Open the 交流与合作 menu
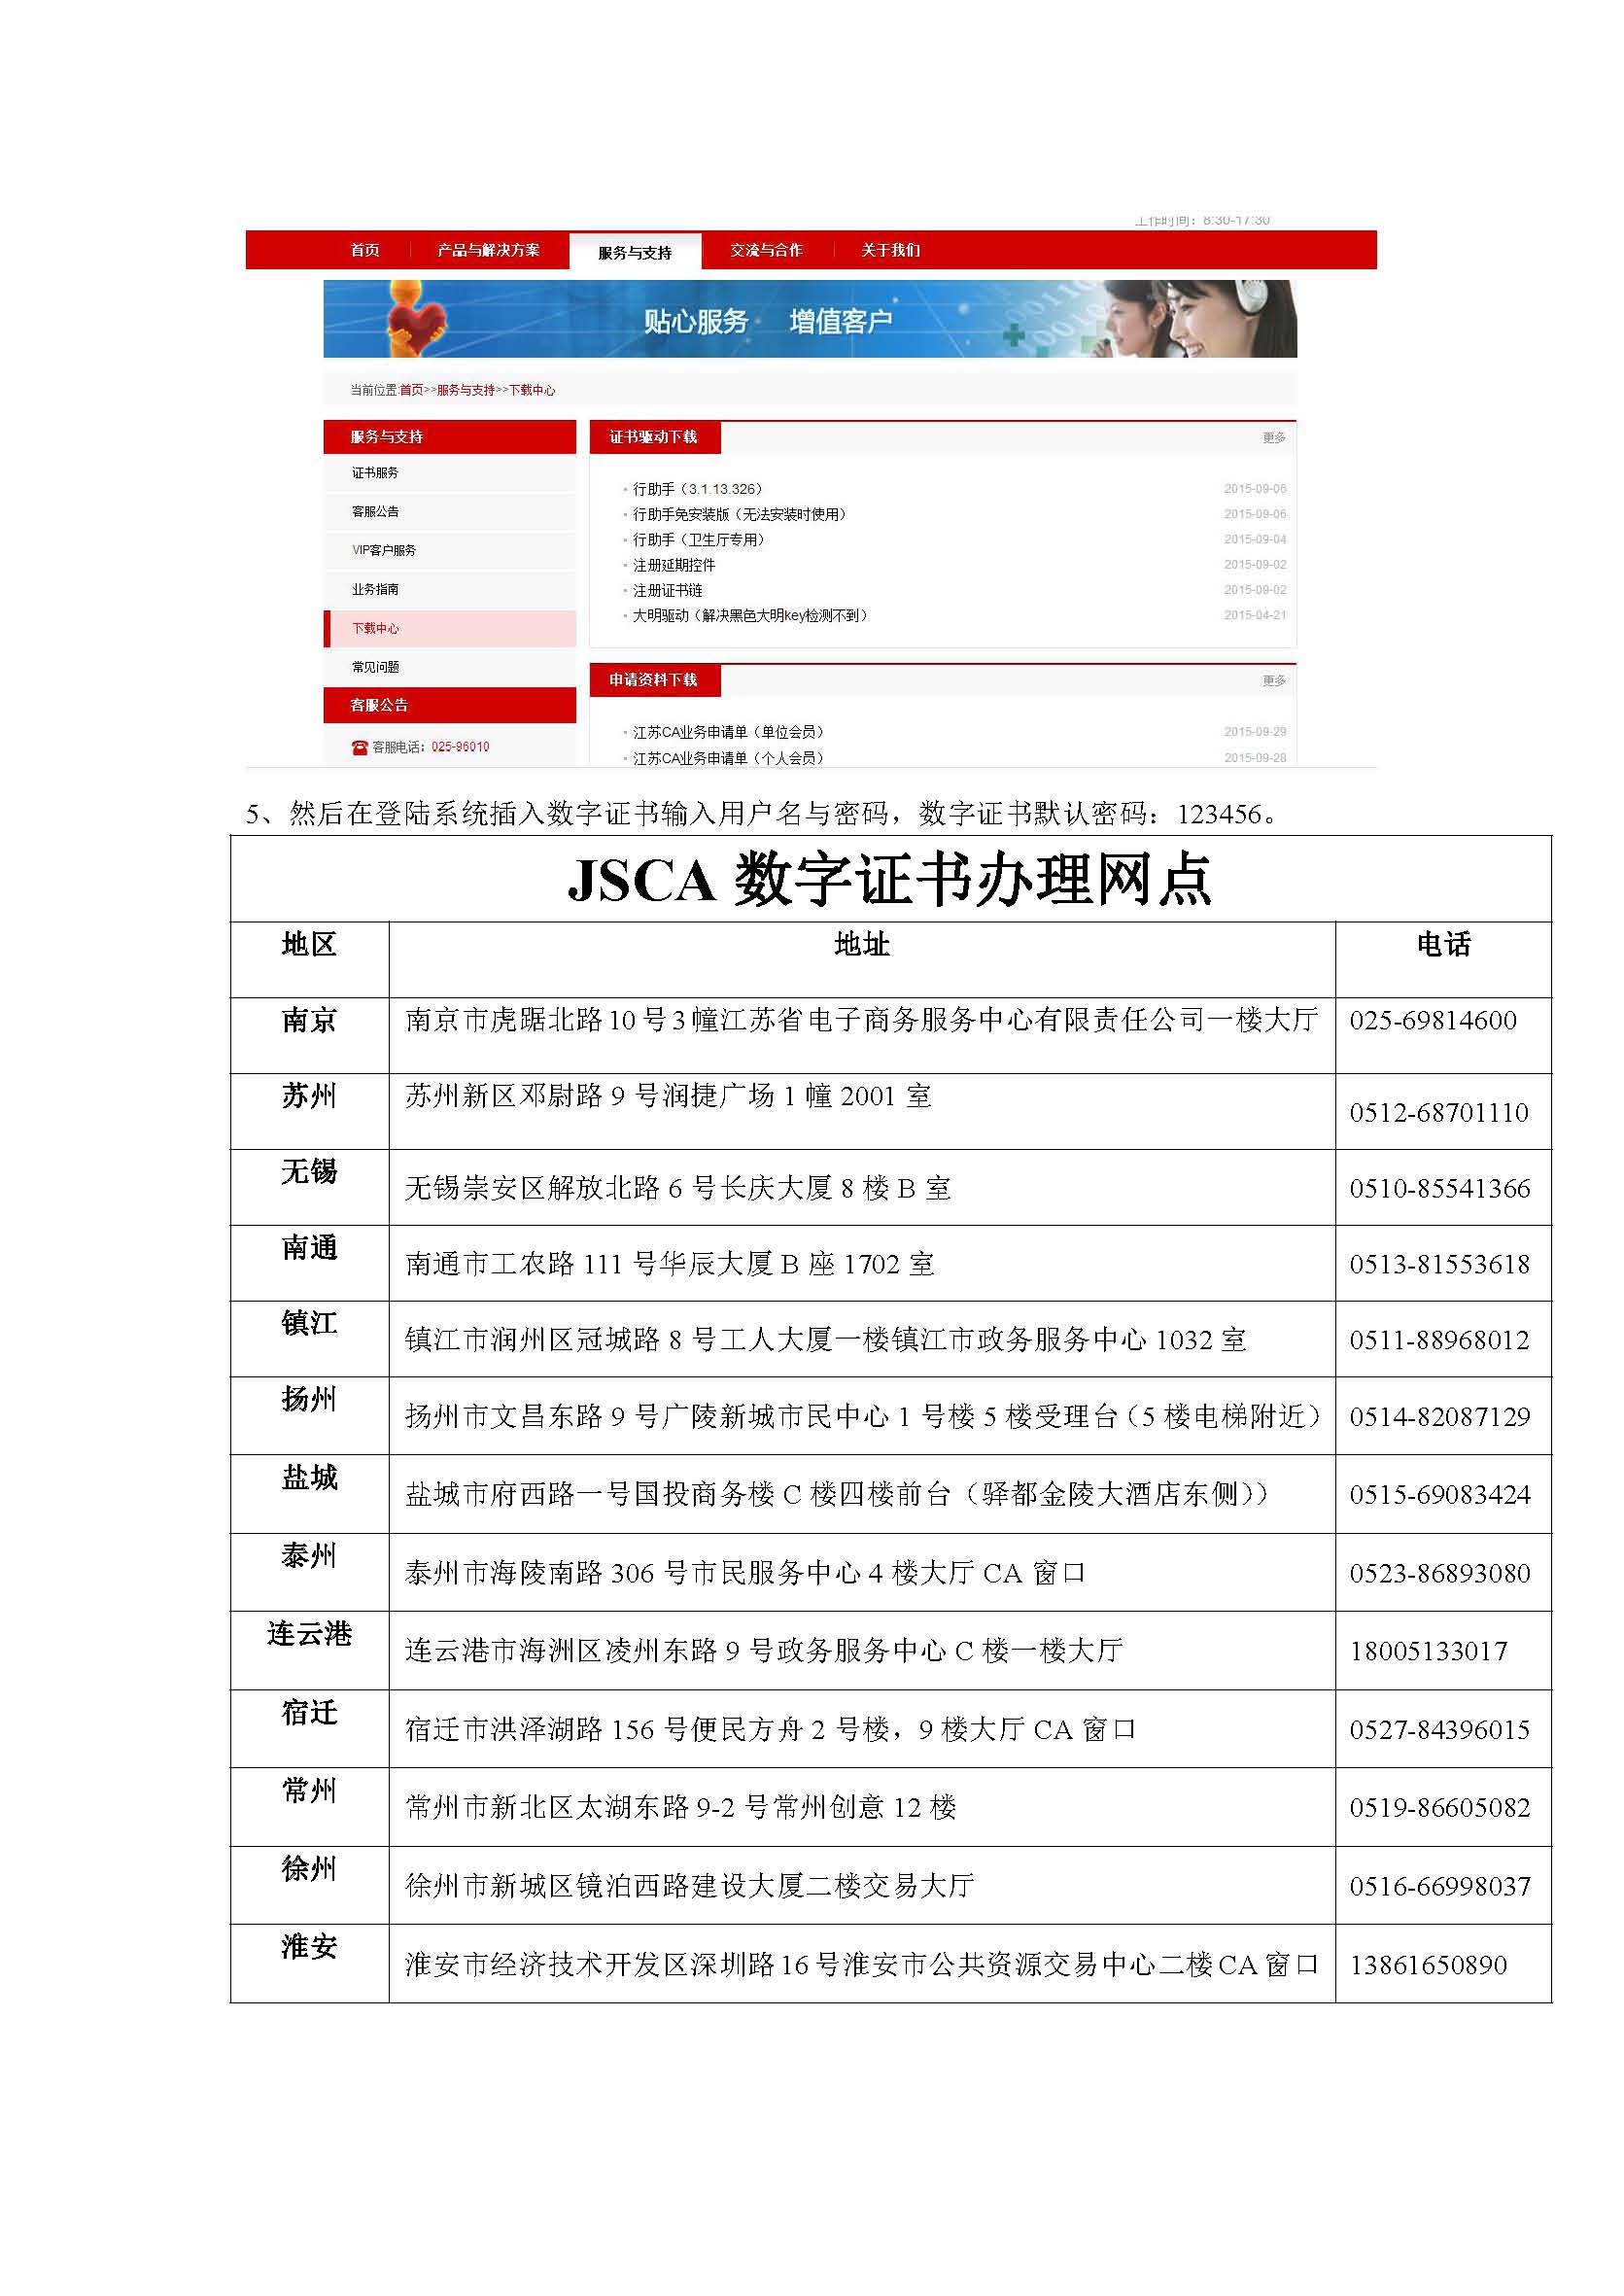This screenshot has width=1624, height=2296. (768, 252)
